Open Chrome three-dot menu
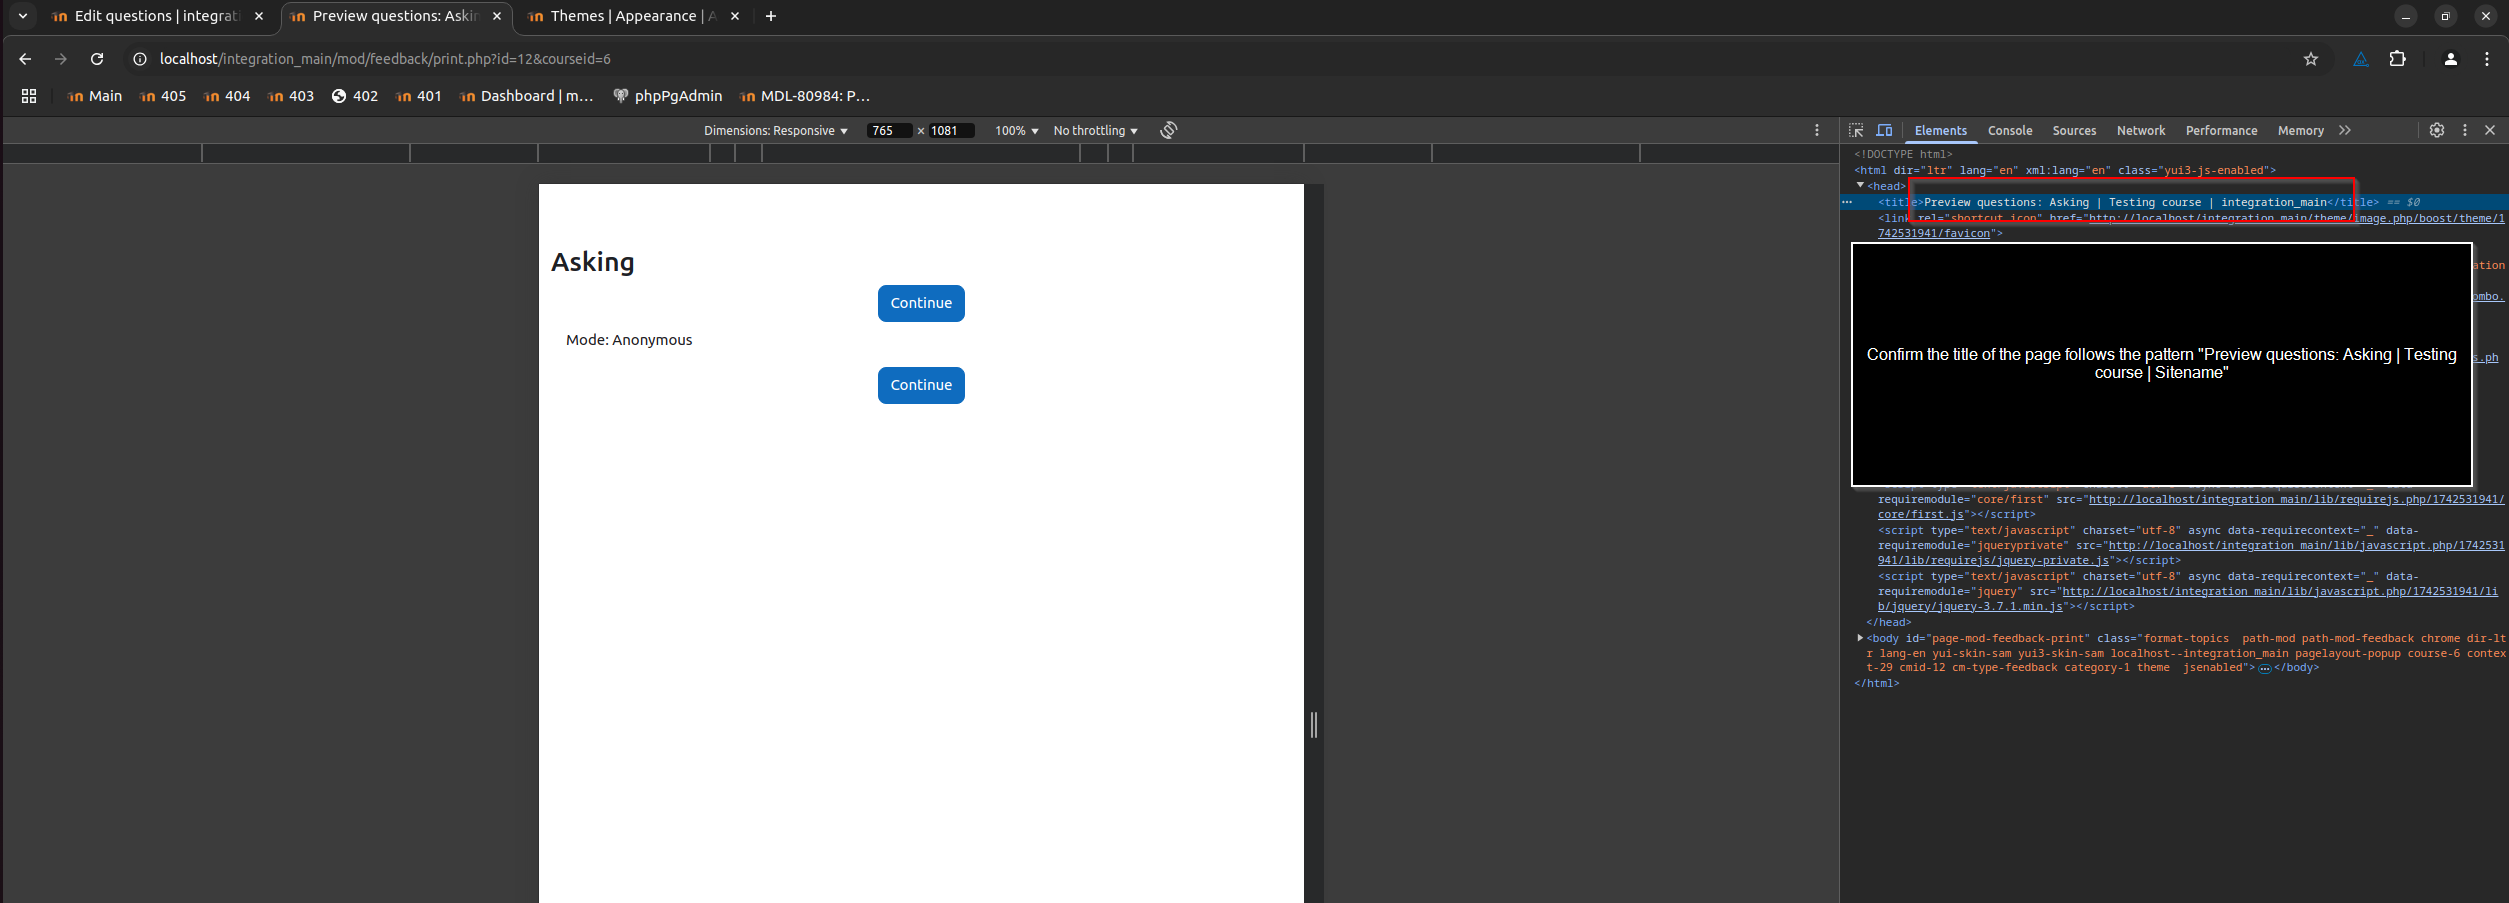The width and height of the screenshot is (2509, 903). [x=2486, y=59]
